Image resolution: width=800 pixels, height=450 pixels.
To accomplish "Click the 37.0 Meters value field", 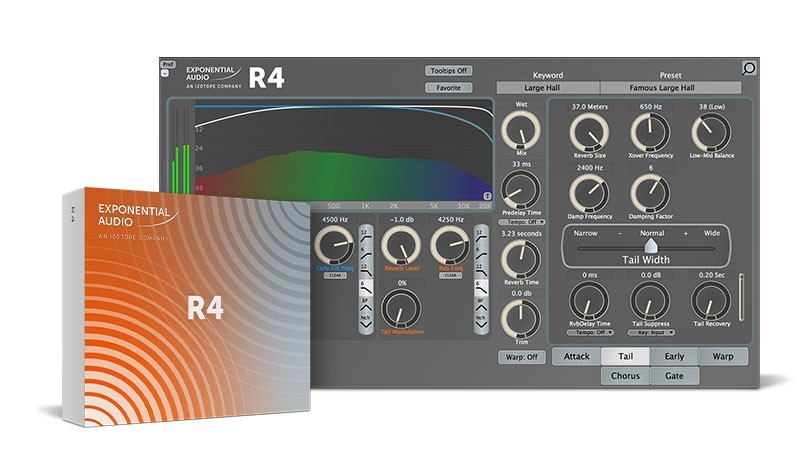I will tap(589, 107).
